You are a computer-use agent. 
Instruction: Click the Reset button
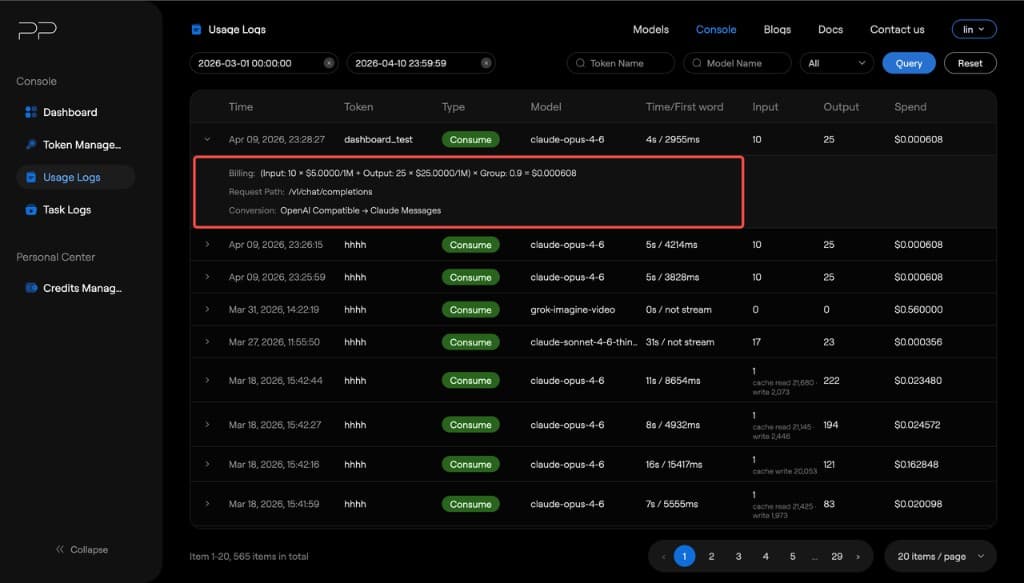click(x=970, y=63)
